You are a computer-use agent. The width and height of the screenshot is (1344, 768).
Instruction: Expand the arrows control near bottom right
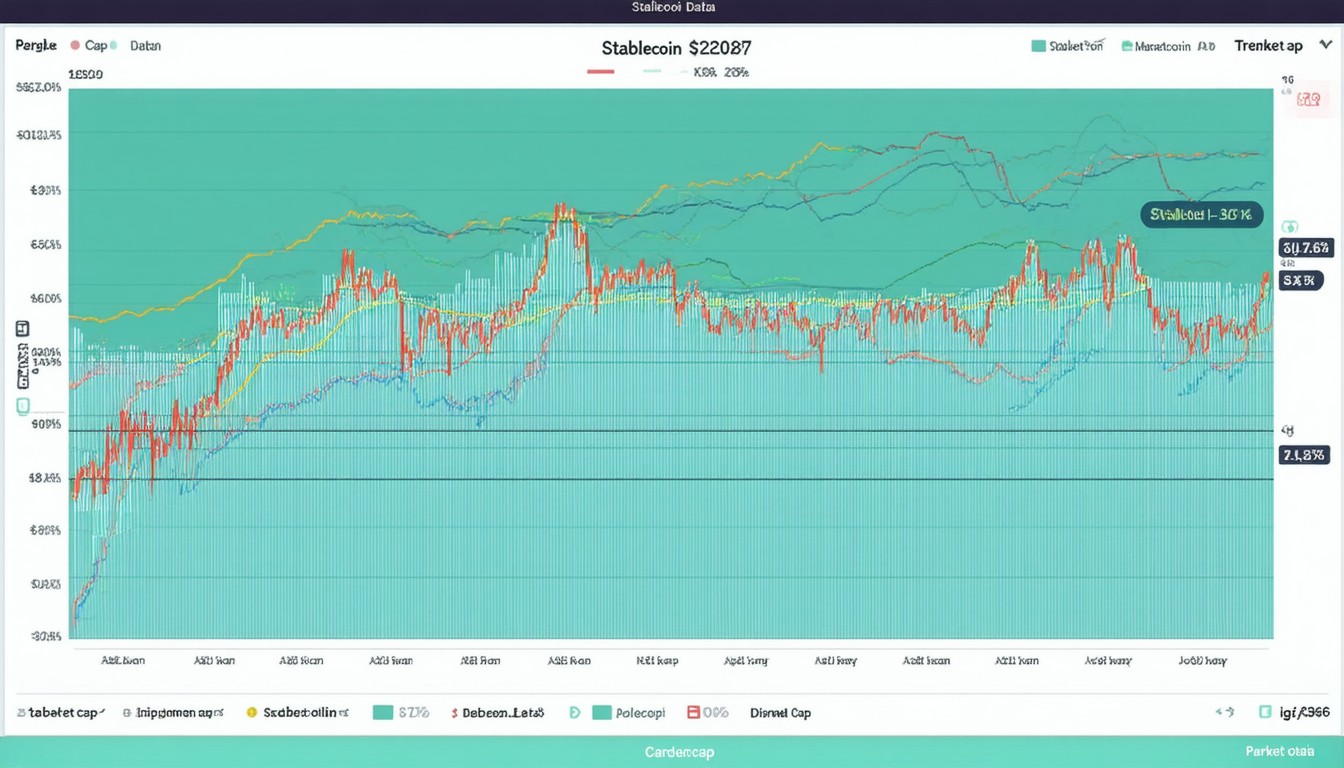click(1224, 713)
